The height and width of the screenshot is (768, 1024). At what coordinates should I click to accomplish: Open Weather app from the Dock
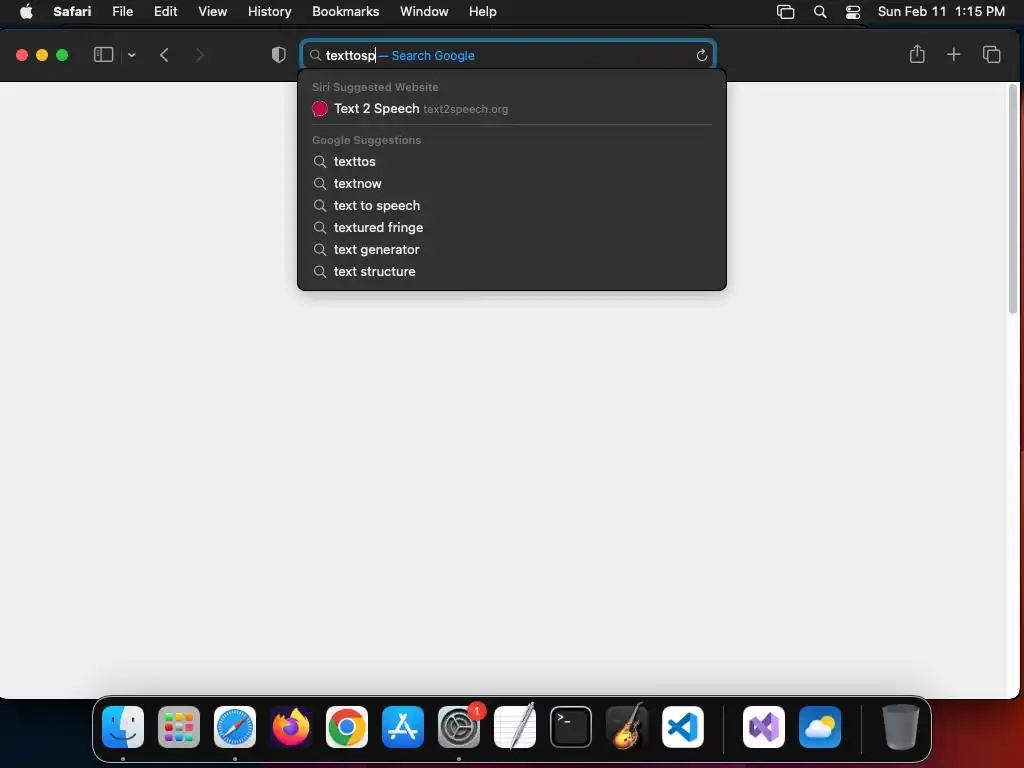point(820,727)
